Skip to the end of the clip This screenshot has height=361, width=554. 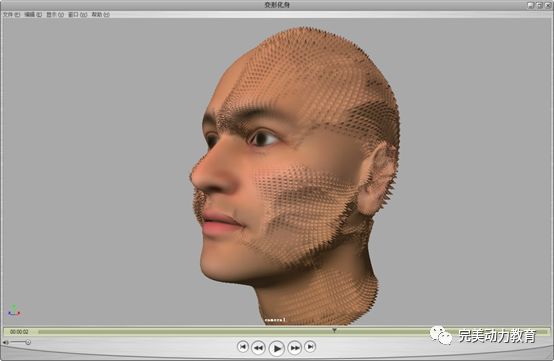coord(310,347)
